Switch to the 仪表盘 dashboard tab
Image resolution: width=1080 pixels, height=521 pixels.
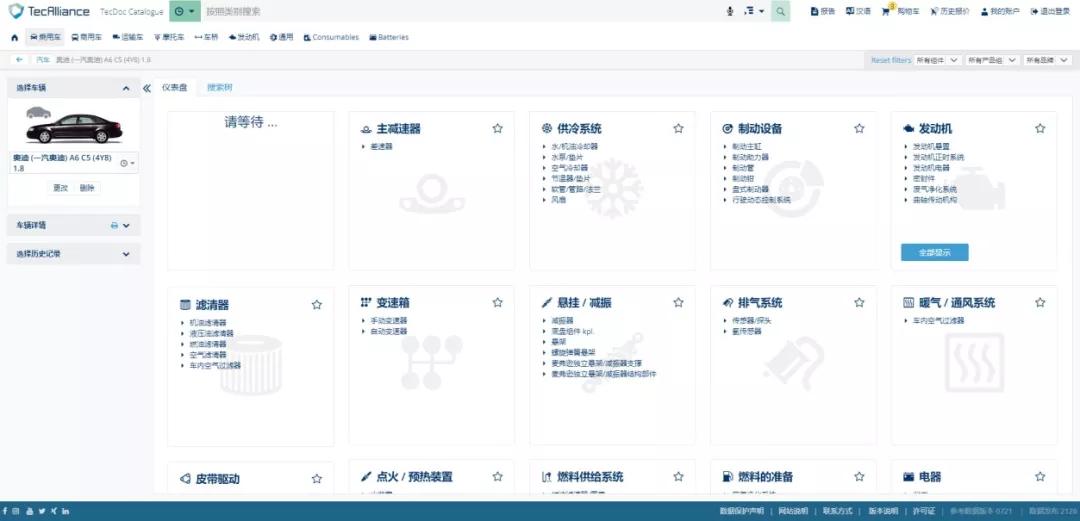coord(174,88)
